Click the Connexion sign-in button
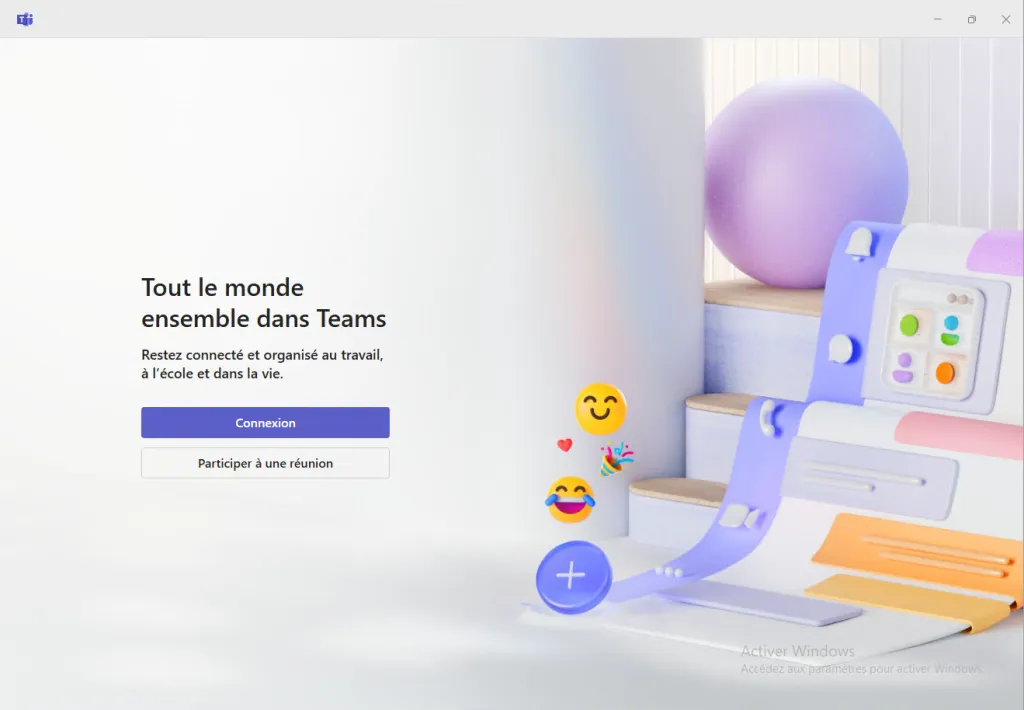1024x710 pixels. click(x=265, y=423)
